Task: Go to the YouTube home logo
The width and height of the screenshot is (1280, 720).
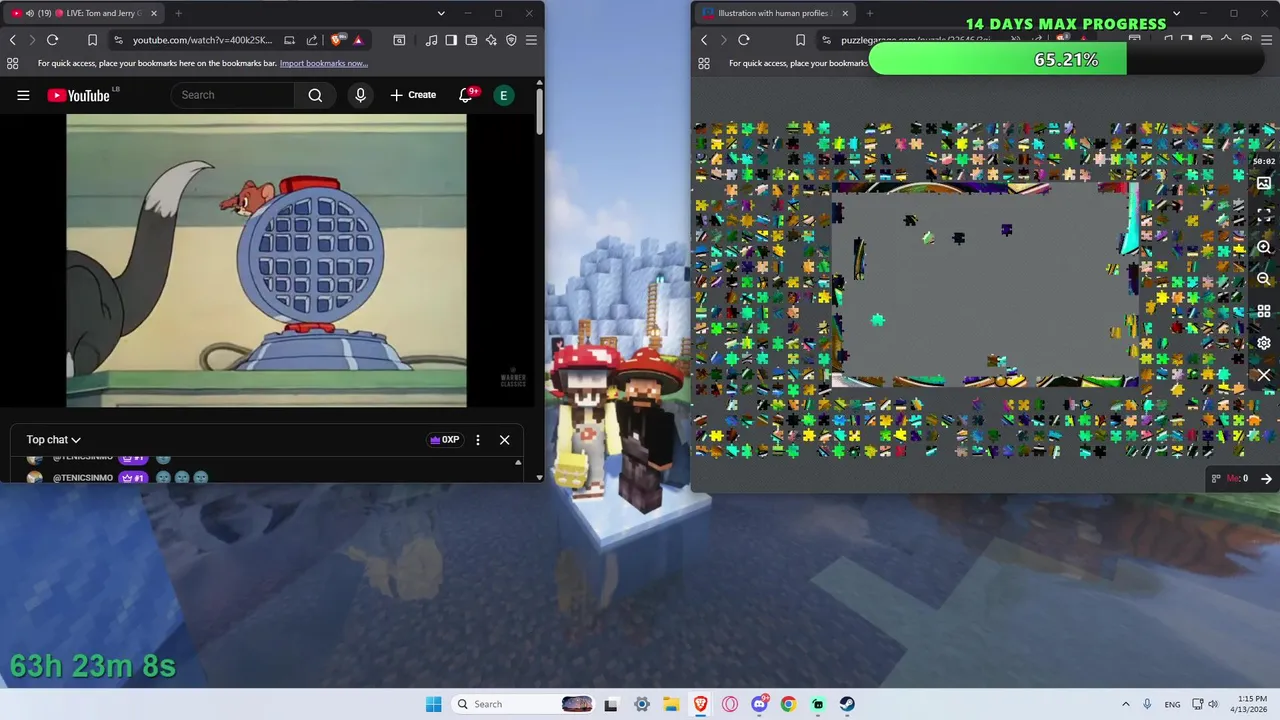Action: (80, 95)
